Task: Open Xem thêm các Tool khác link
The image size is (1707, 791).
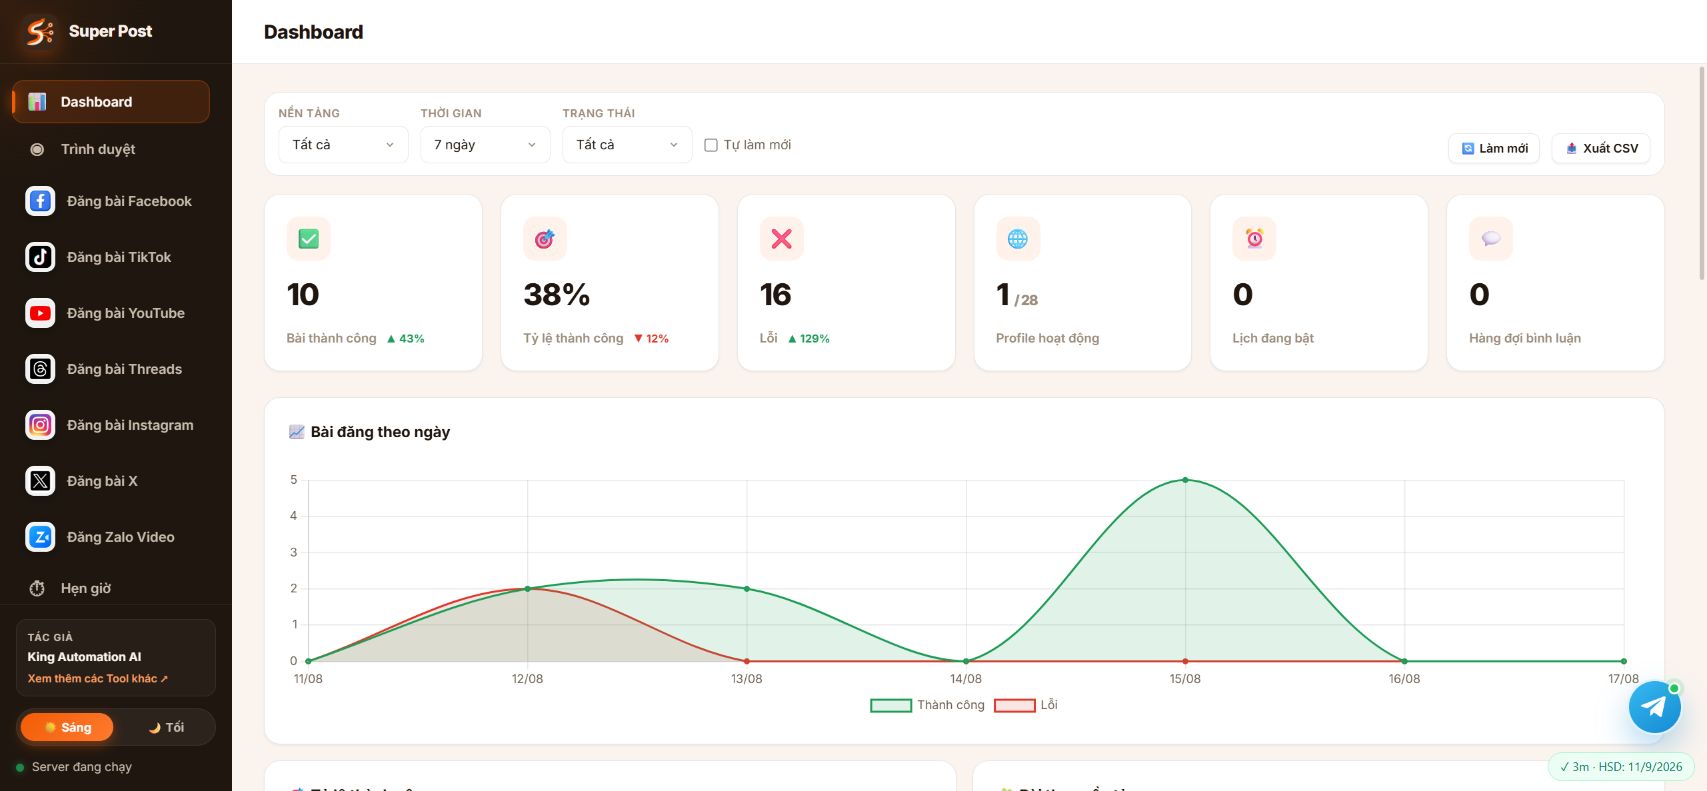Action: click(98, 678)
